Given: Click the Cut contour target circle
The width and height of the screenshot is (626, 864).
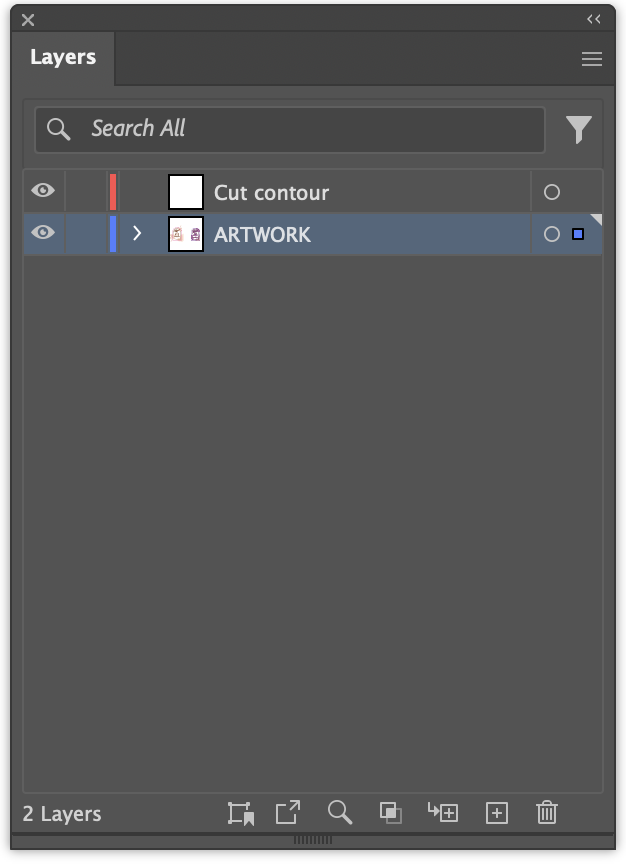Looking at the screenshot, I should [x=551, y=192].
